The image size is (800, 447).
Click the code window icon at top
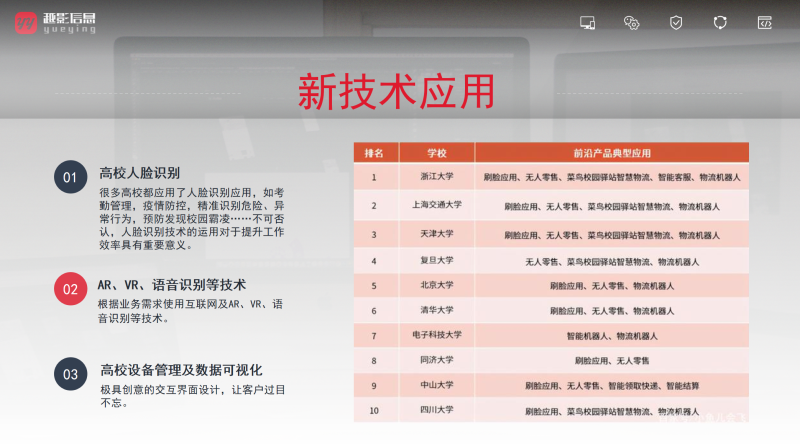(x=765, y=23)
